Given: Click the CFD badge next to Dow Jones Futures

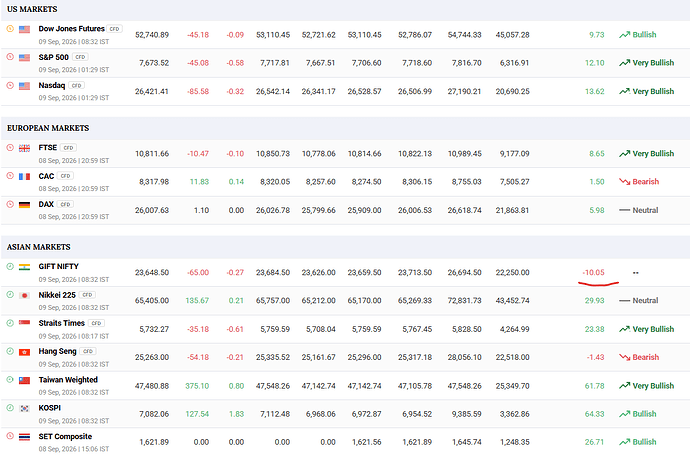Looking at the screenshot, I should [114, 29].
